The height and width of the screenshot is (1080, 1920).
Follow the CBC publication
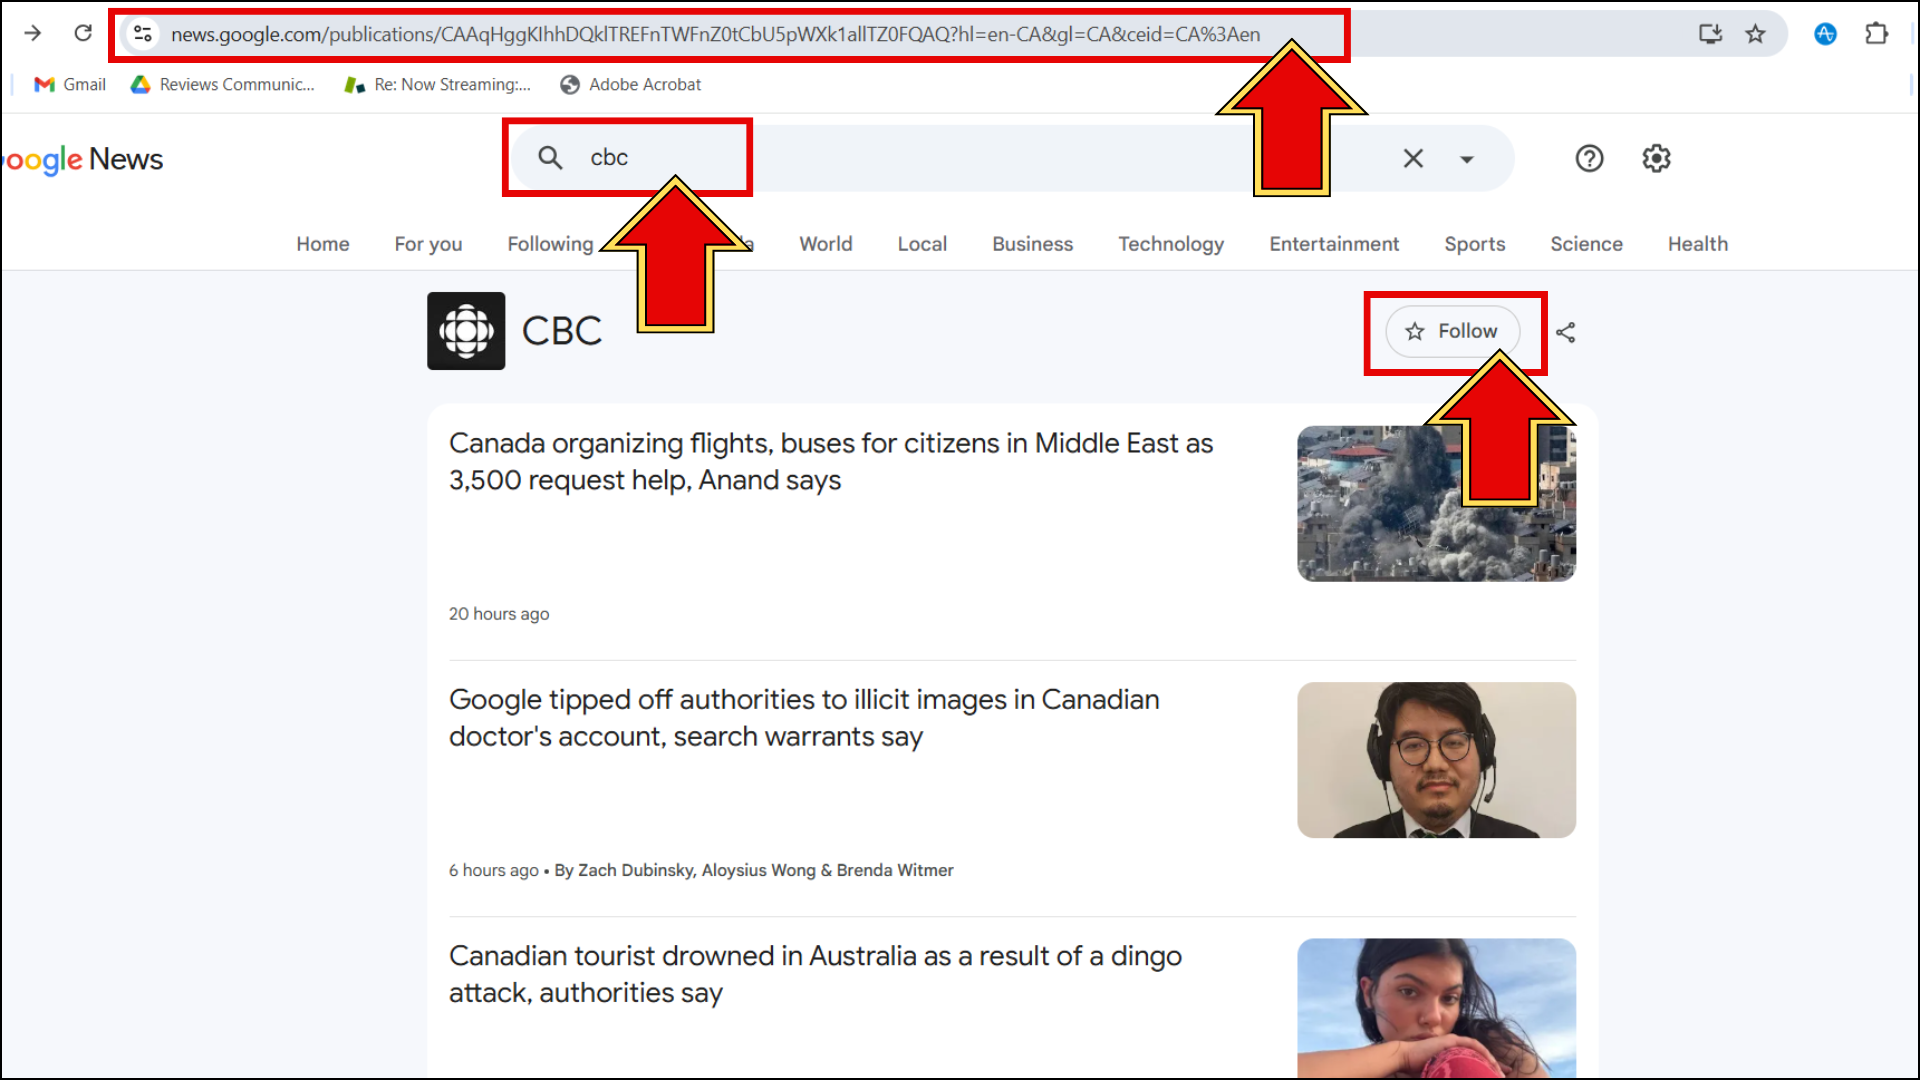coord(1452,331)
